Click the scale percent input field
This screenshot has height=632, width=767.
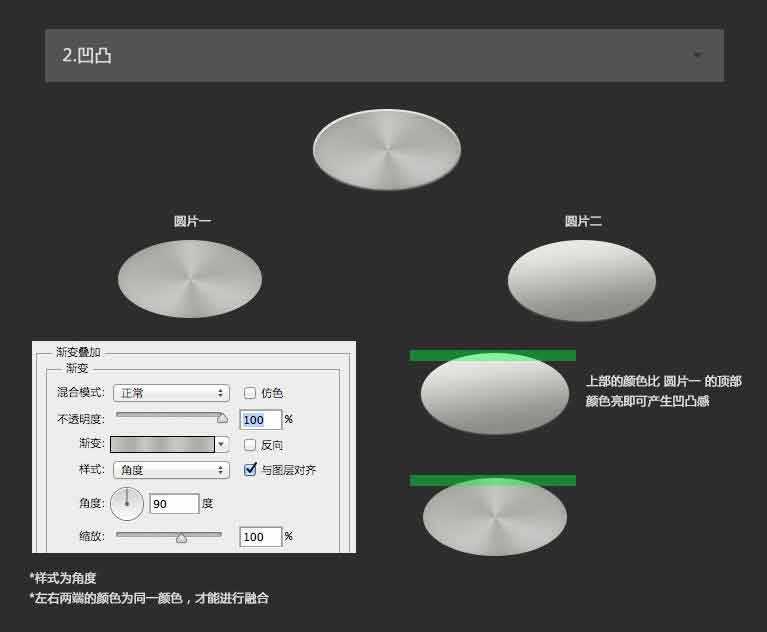pos(259,537)
